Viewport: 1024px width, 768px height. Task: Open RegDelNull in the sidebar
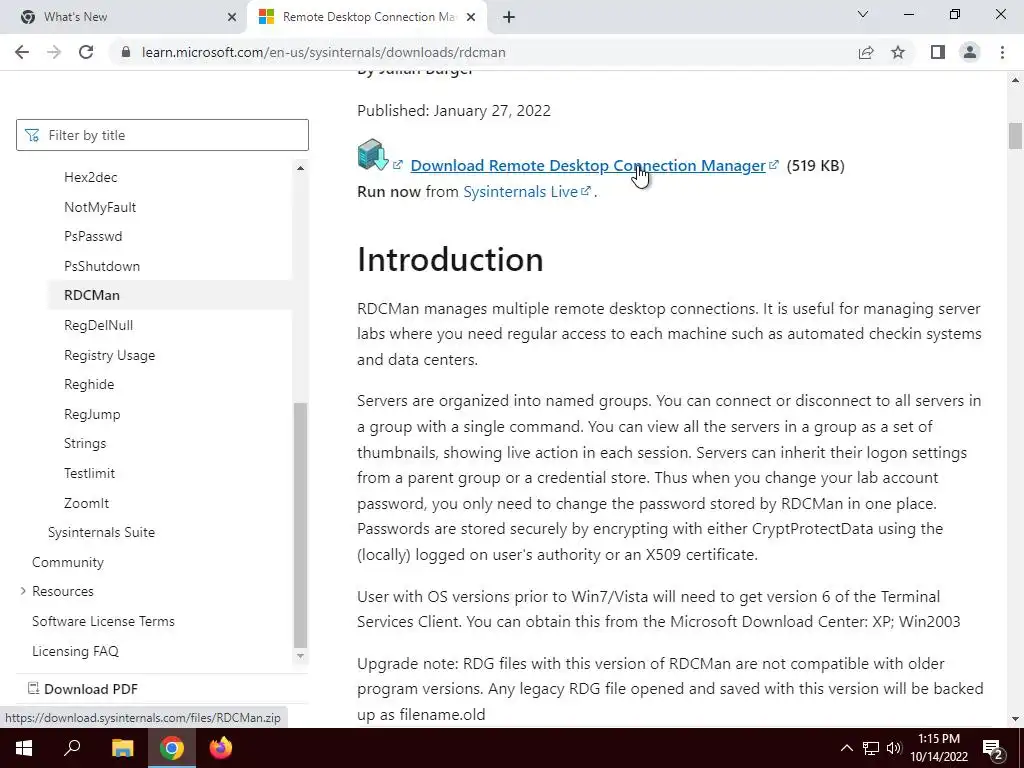(98, 325)
